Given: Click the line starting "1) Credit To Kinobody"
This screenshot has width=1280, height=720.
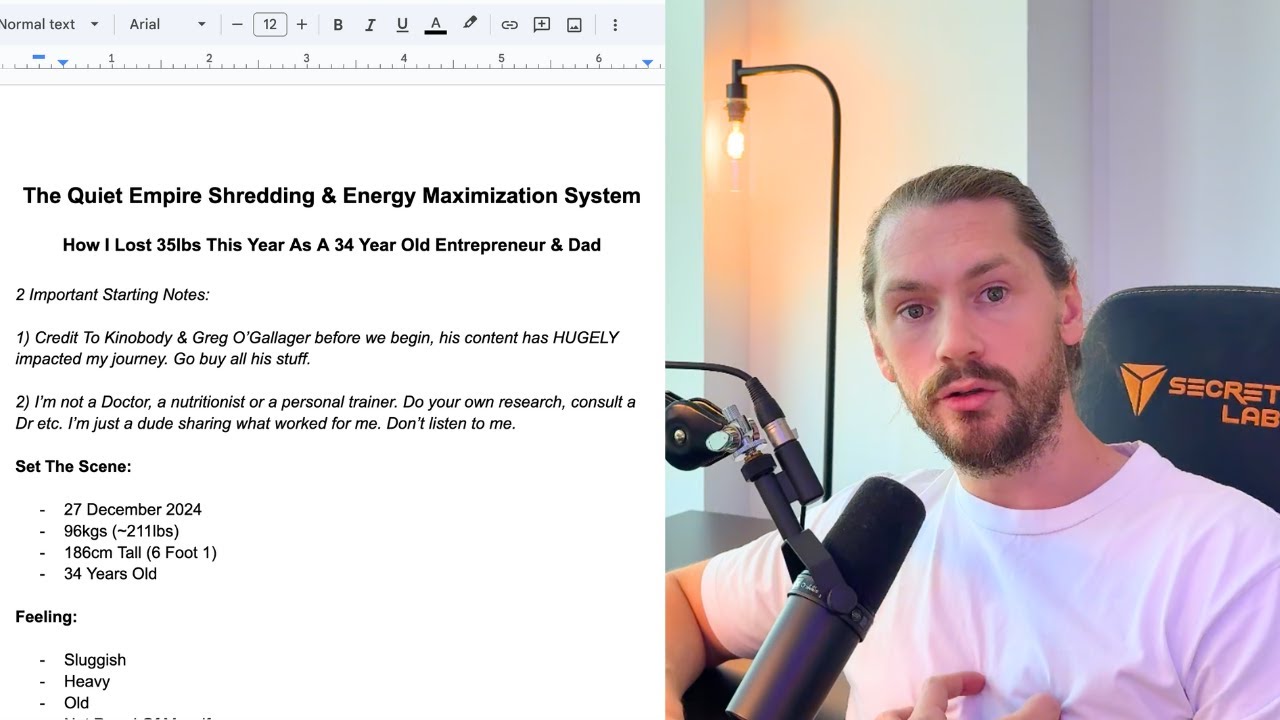Looking at the screenshot, I should [317, 338].
